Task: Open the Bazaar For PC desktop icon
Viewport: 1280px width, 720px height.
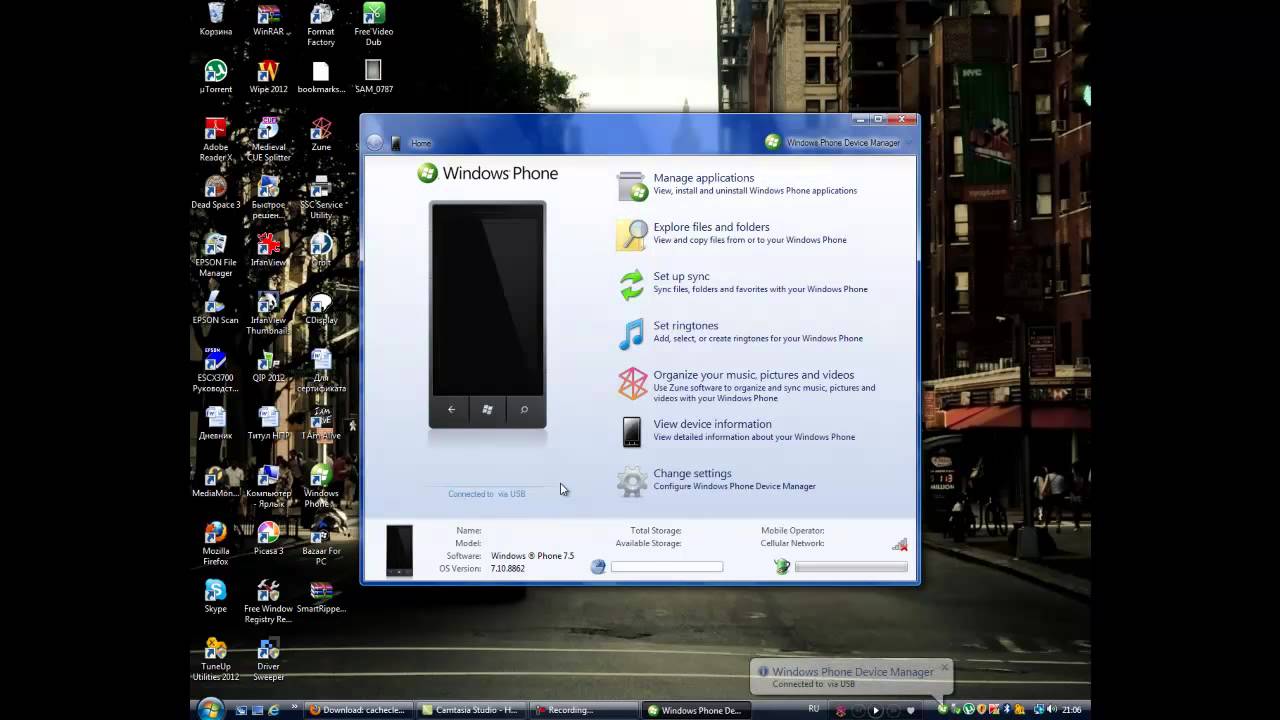Action: [321, 544]
